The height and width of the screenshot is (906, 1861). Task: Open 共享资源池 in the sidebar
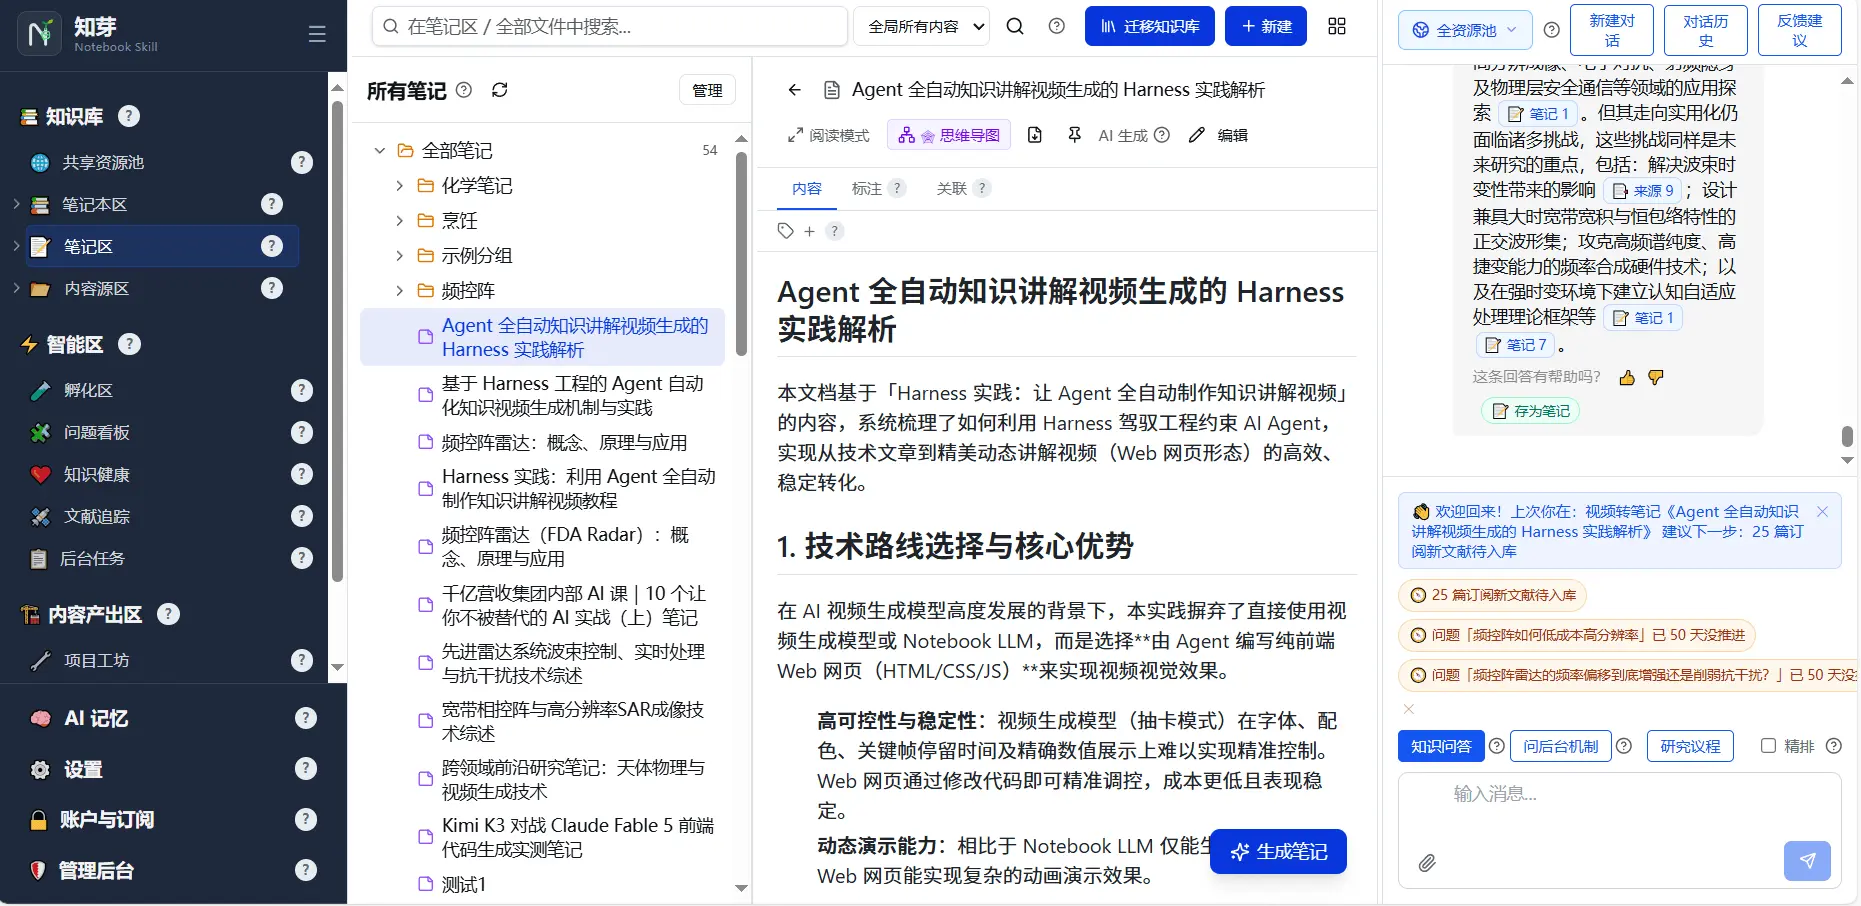click(x=103, y=162)
